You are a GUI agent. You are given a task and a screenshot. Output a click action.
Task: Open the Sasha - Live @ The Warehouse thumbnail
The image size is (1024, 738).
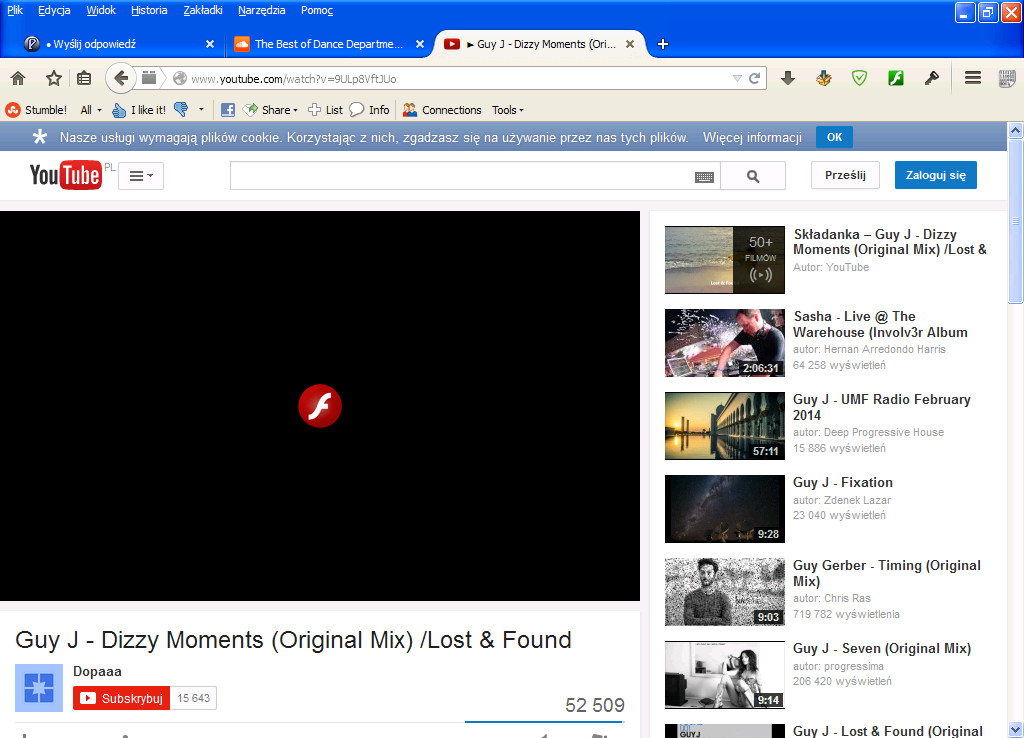click(x=725, y=343)
